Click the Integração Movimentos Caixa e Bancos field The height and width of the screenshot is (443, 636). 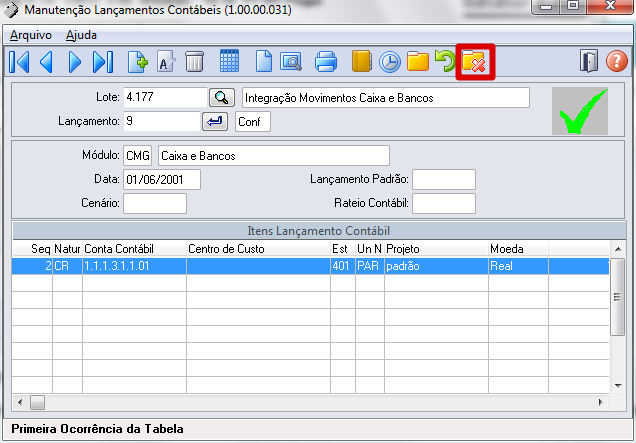click(386, 98)
